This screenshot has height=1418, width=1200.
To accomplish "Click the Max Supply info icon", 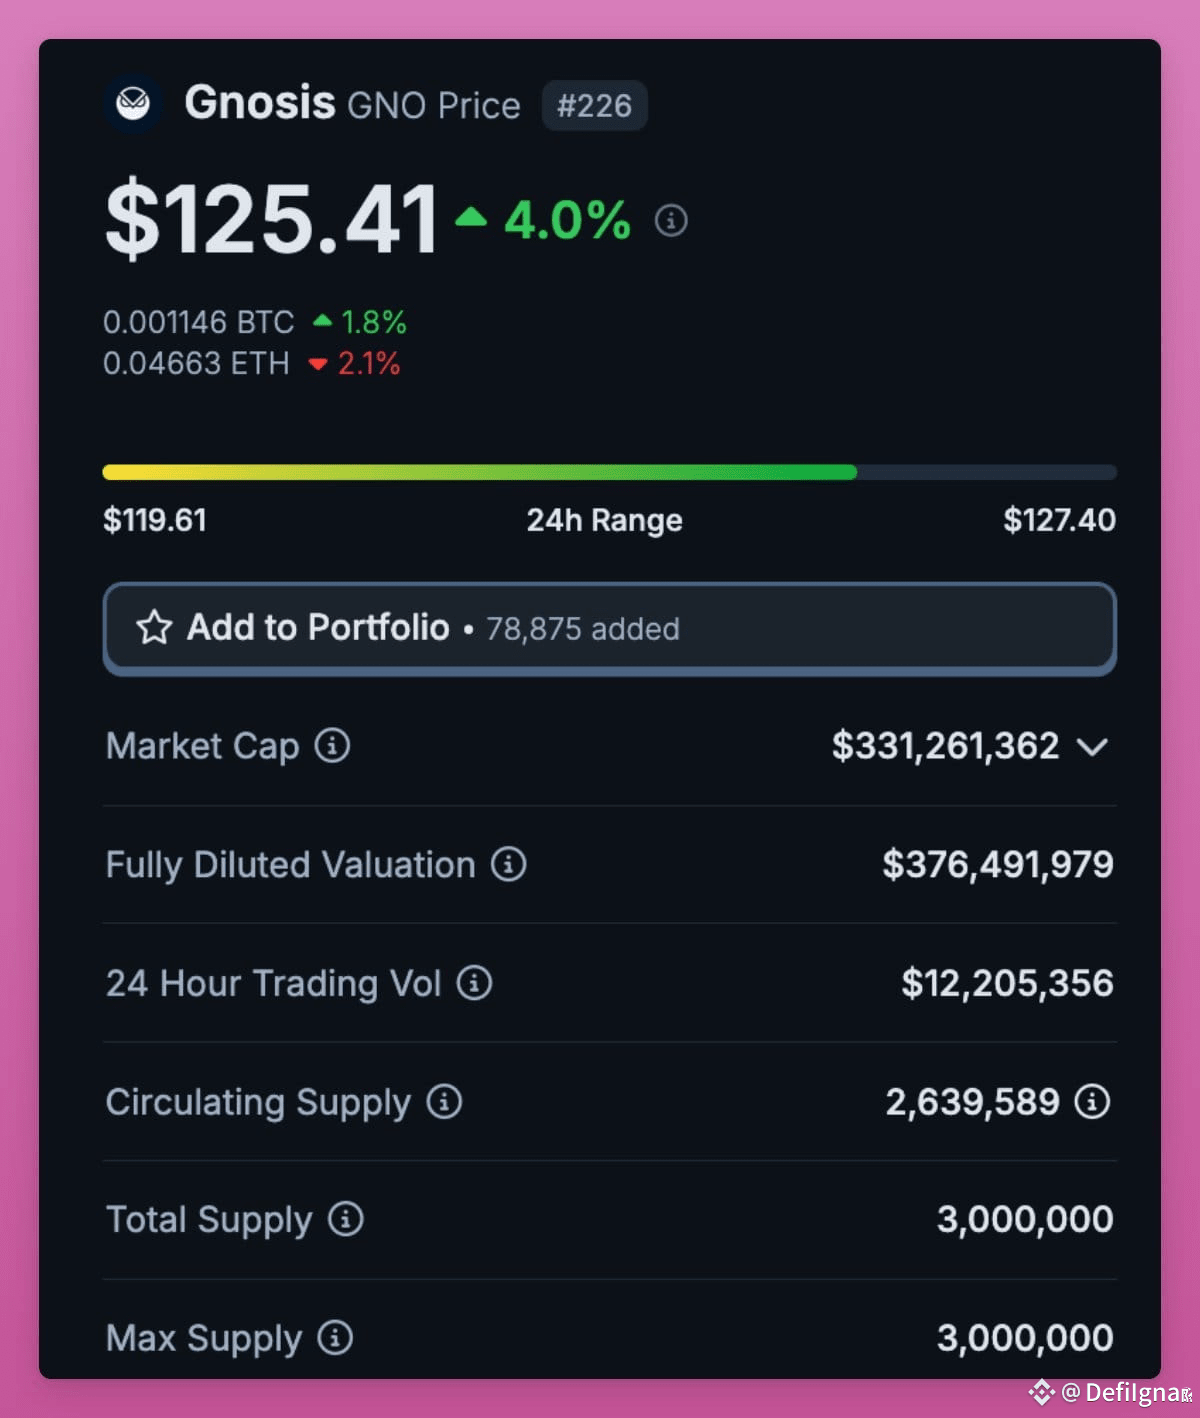I will coord(335,1337).
